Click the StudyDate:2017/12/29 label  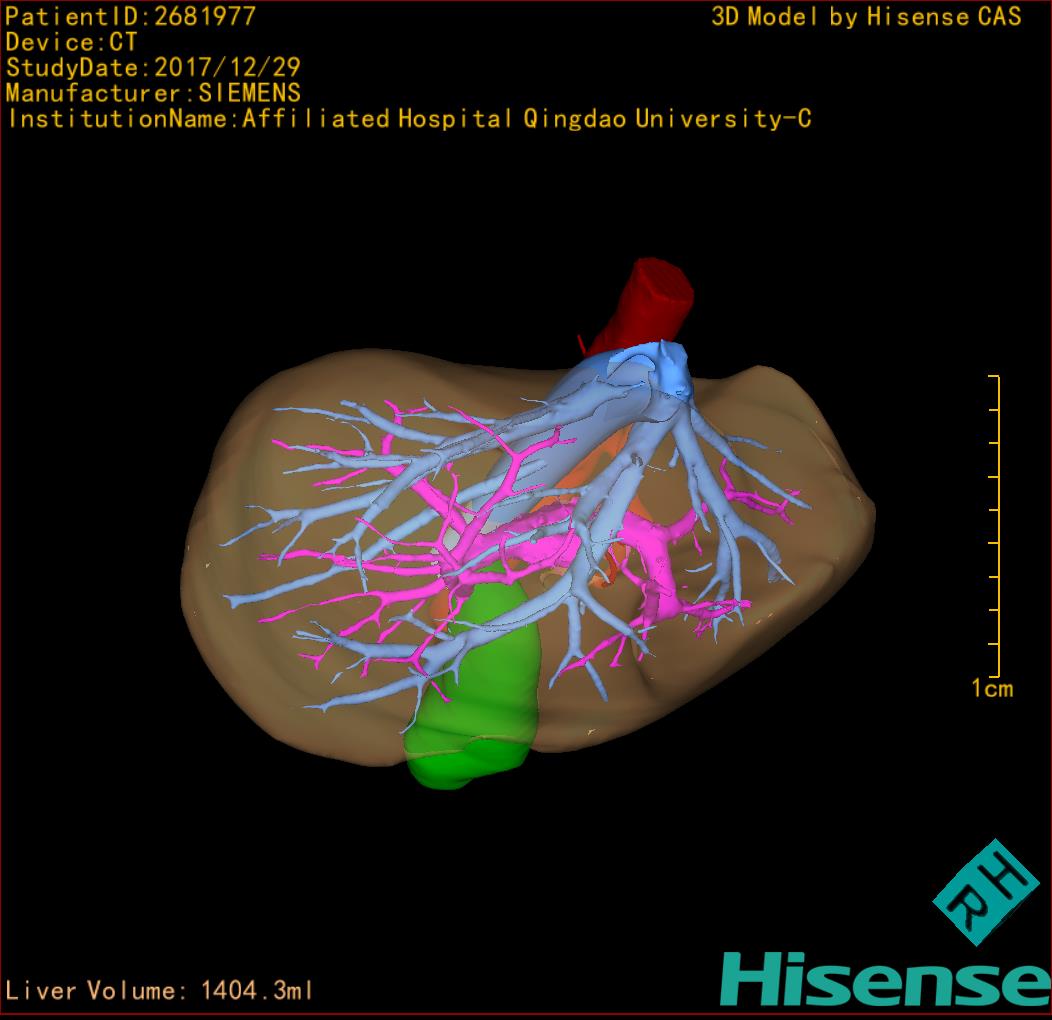(x=153, y=68)
